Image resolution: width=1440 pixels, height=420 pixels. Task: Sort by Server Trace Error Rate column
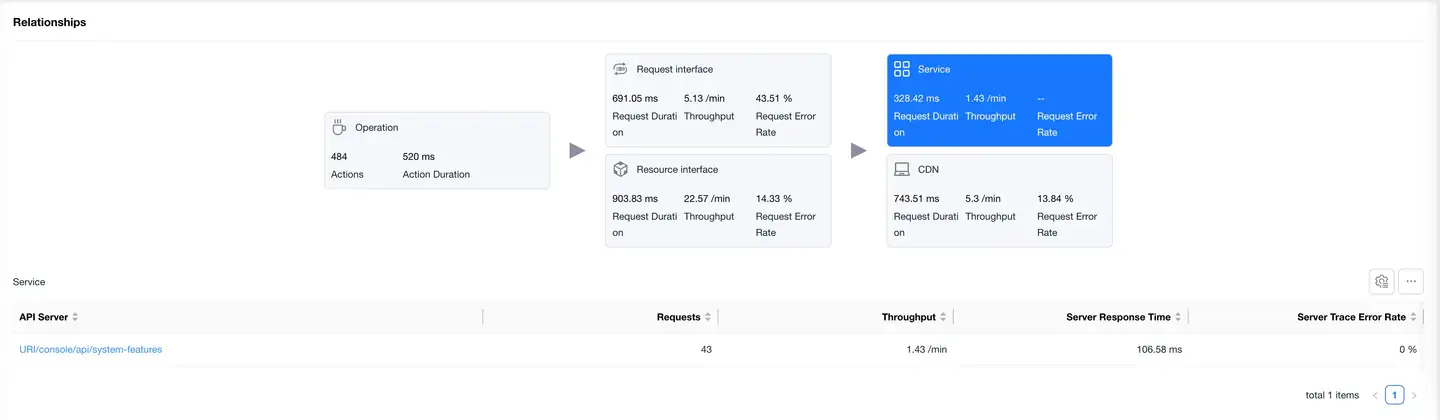1414,317
